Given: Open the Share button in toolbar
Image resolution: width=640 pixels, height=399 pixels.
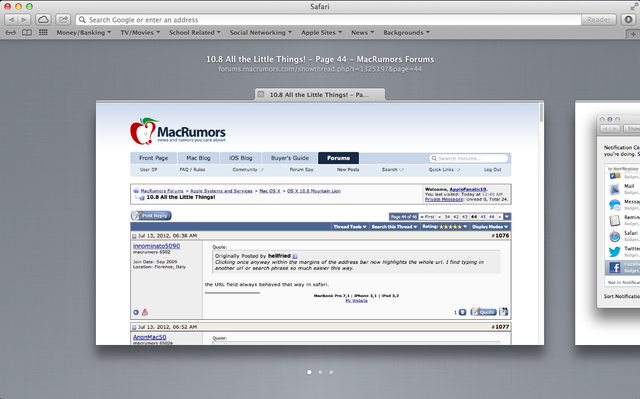Looking at the screenshot, I should [x=63, y=20].
